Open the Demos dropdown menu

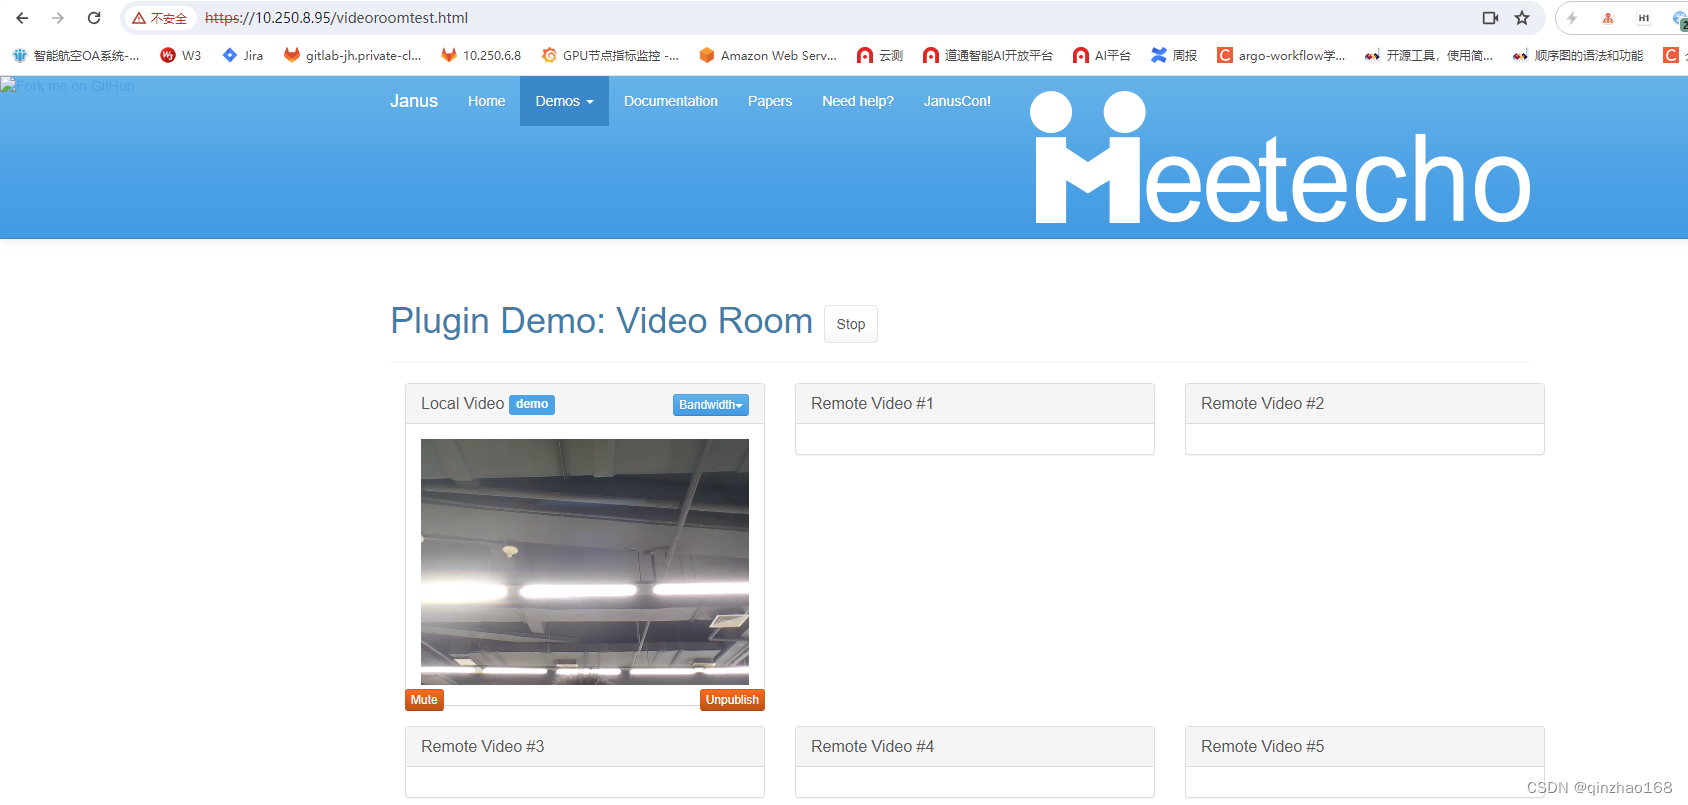[564, 101]
